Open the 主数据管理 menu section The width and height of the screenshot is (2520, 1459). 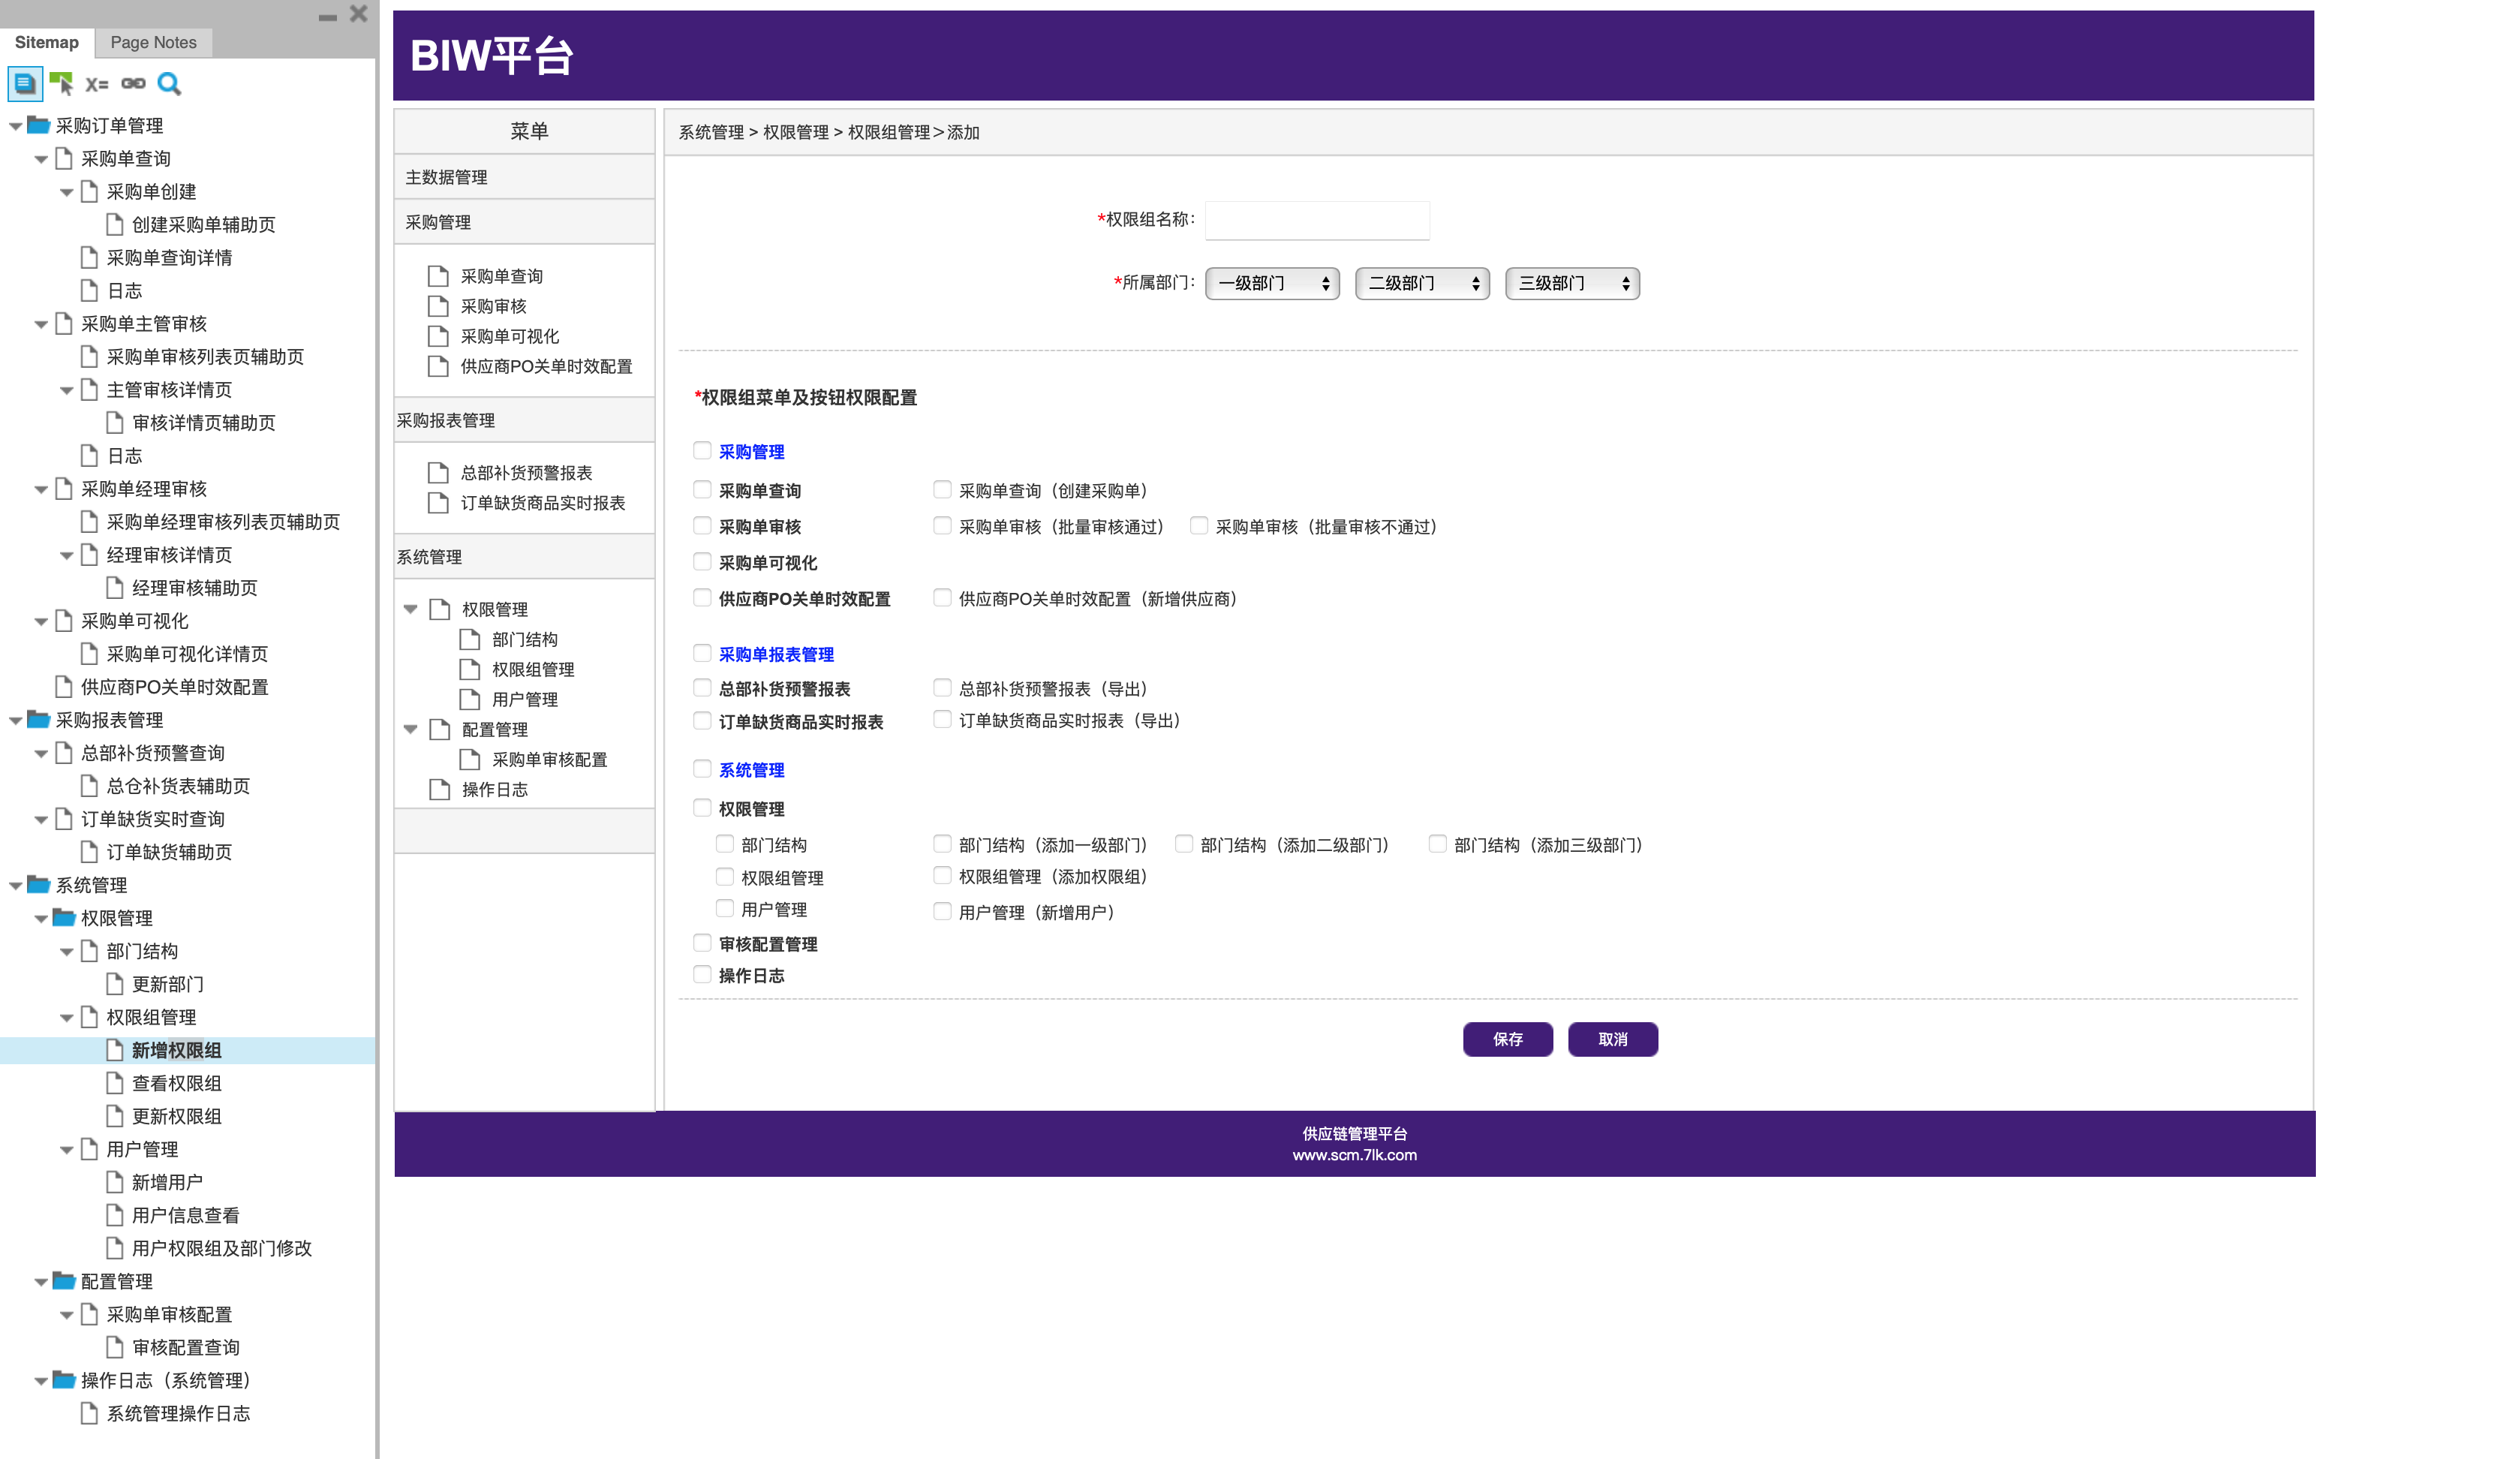coord(524,177)
